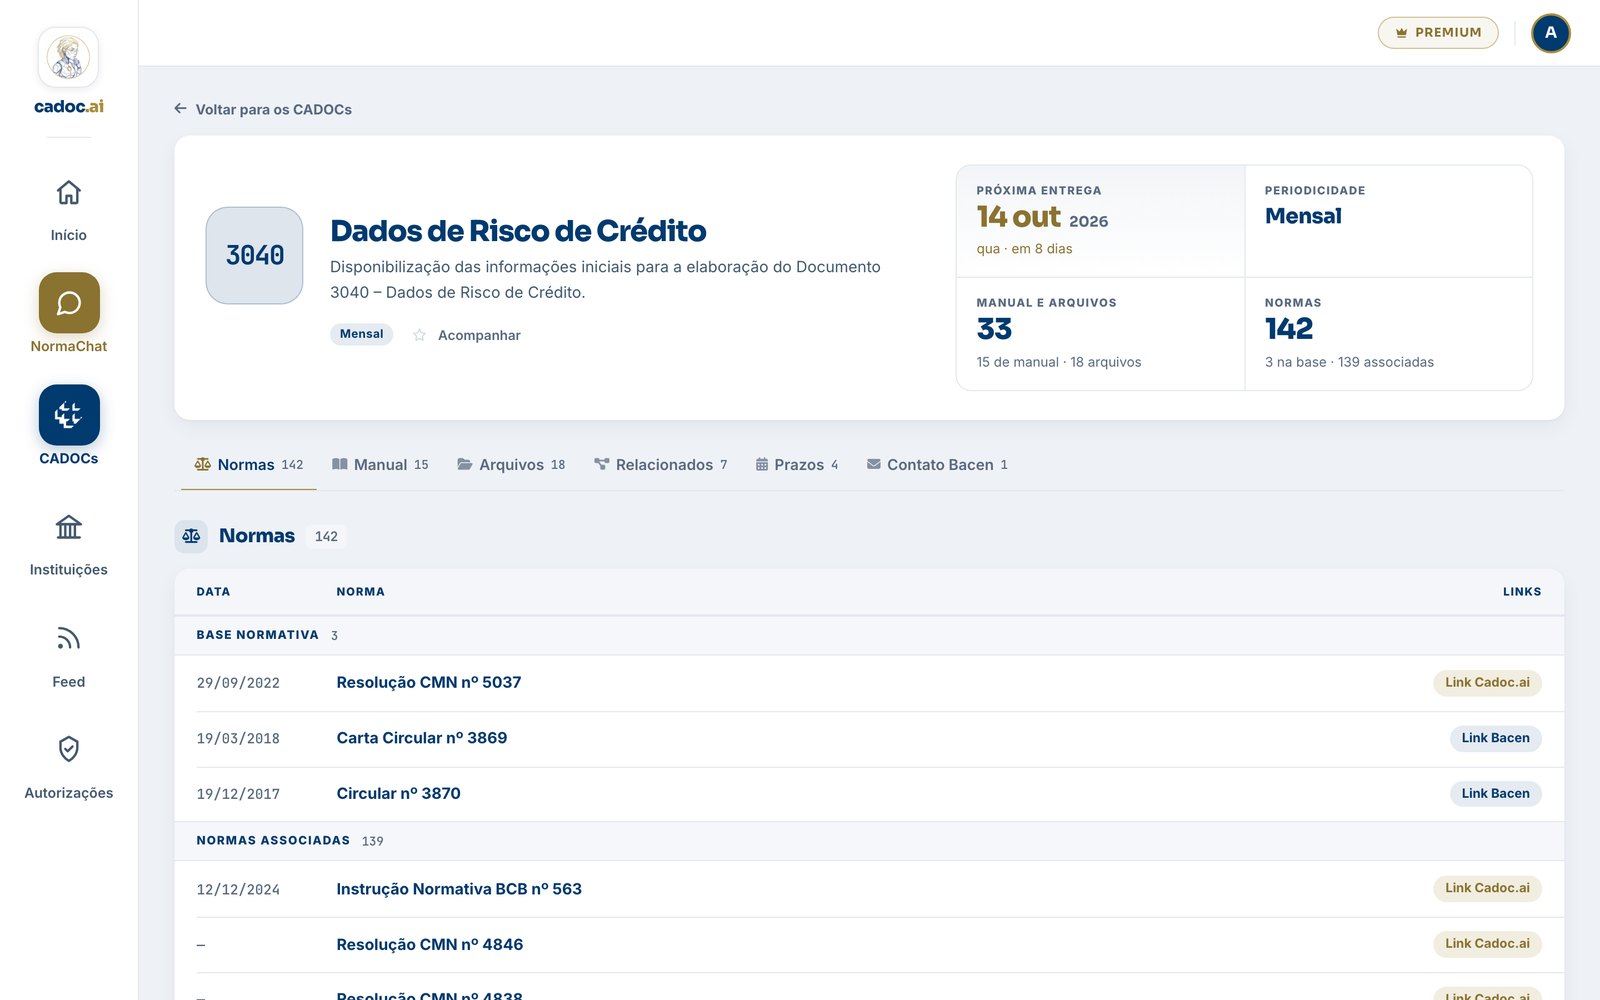Click the Normas 142 stat card

(x=1389, y=334)
